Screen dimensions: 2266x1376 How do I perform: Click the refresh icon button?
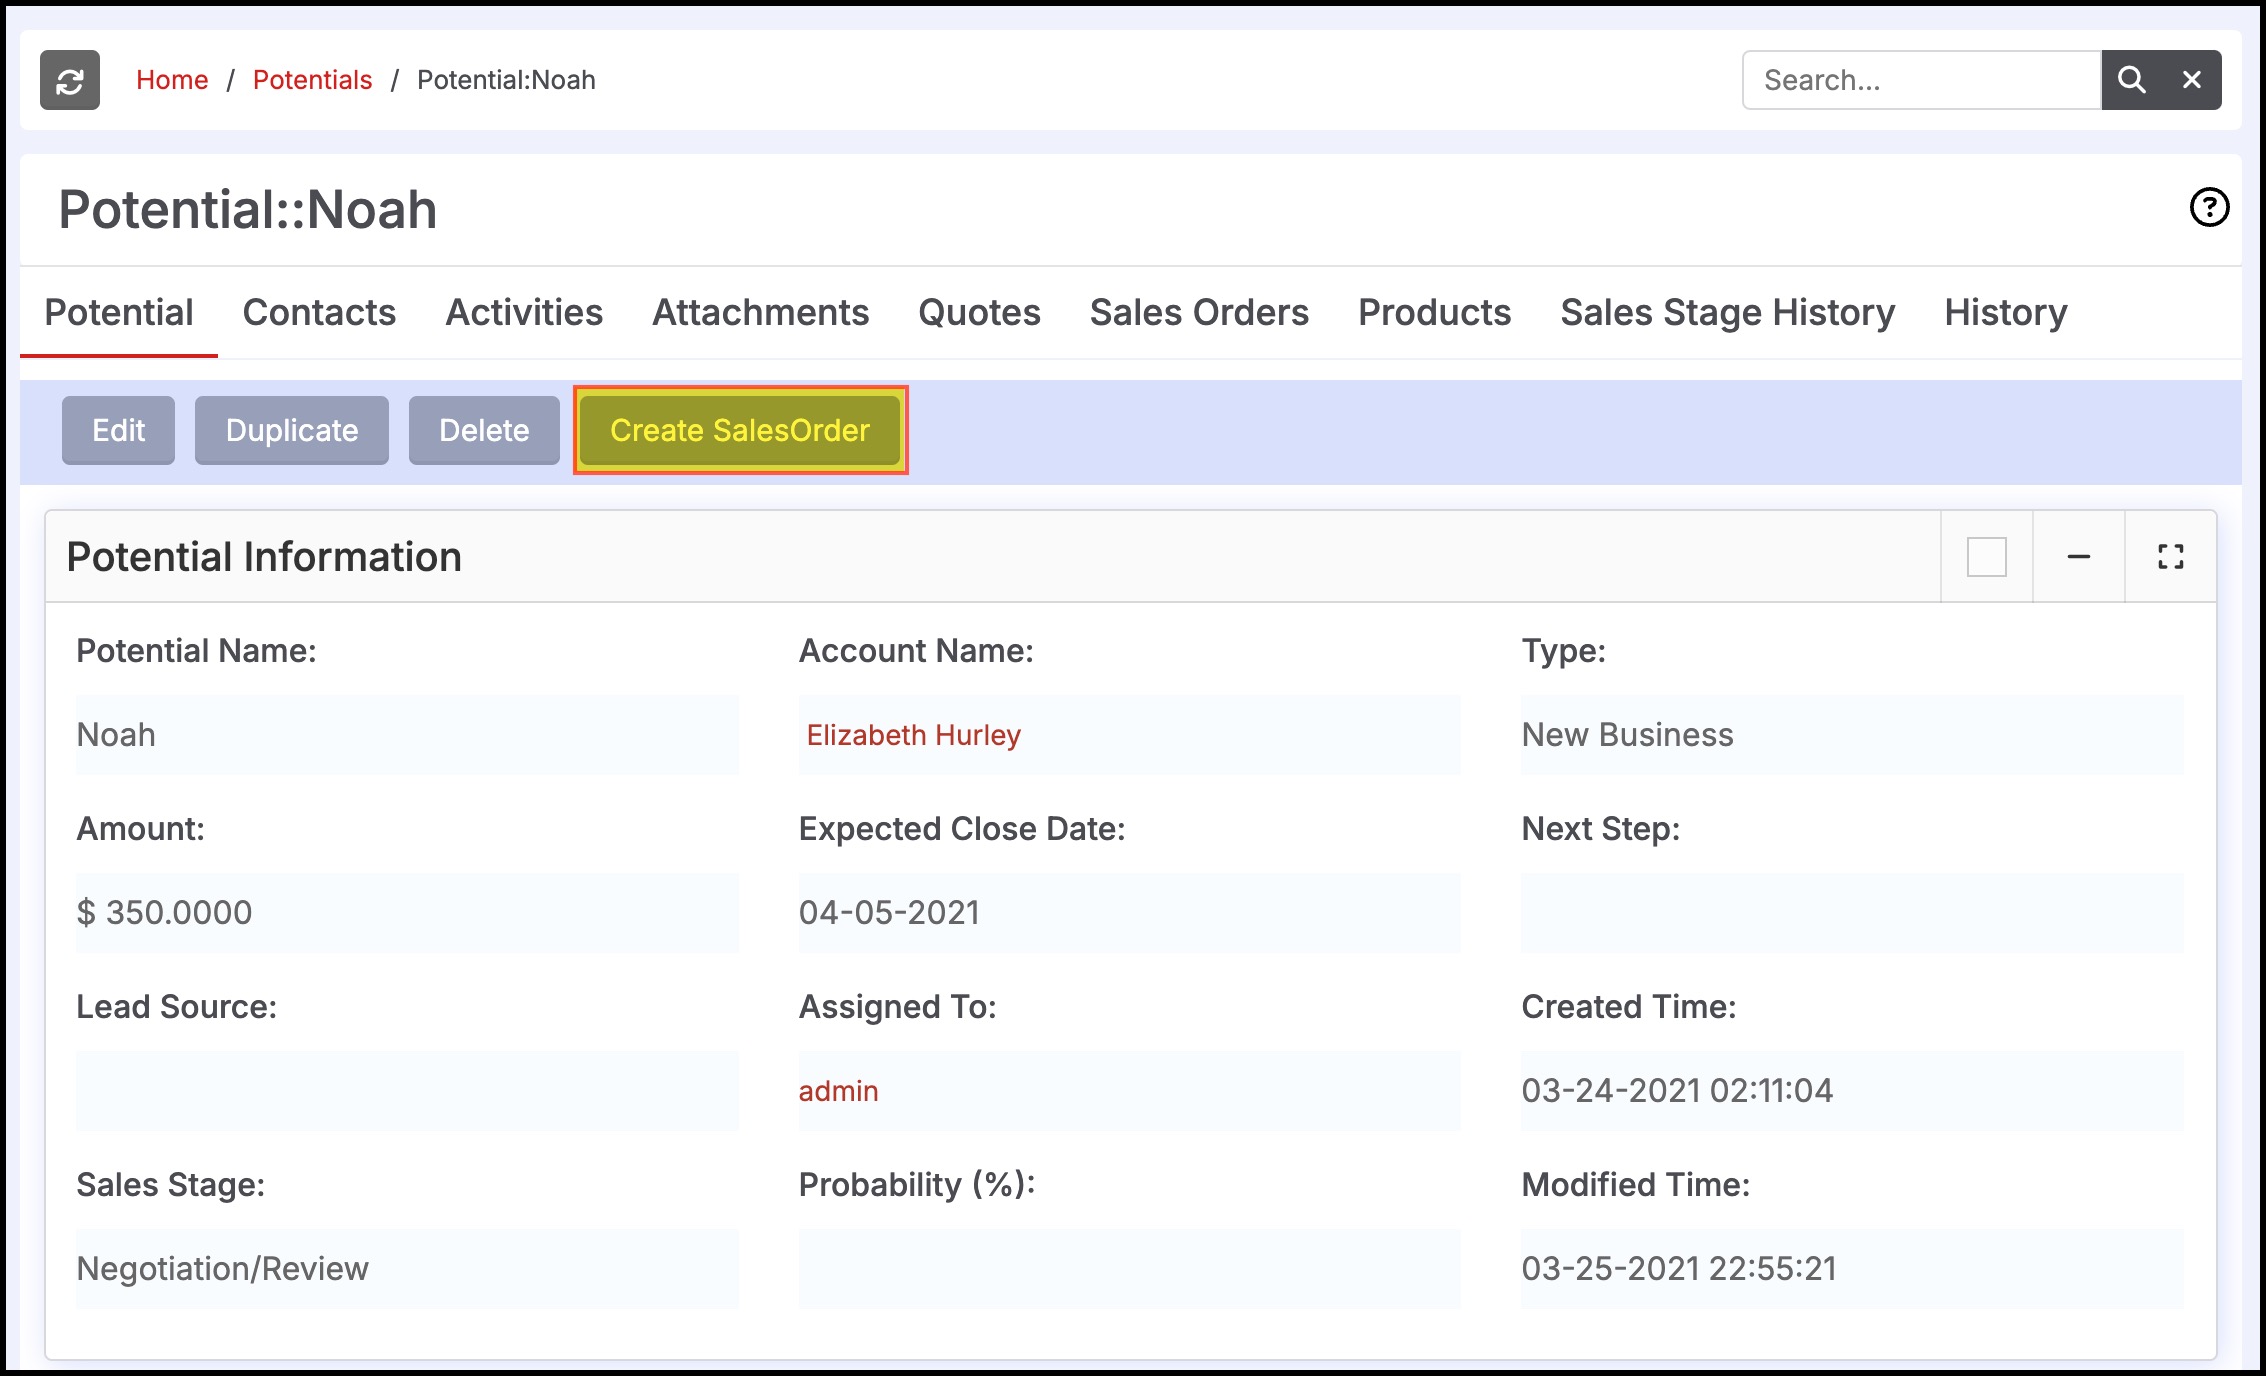[x=70, y=80]
